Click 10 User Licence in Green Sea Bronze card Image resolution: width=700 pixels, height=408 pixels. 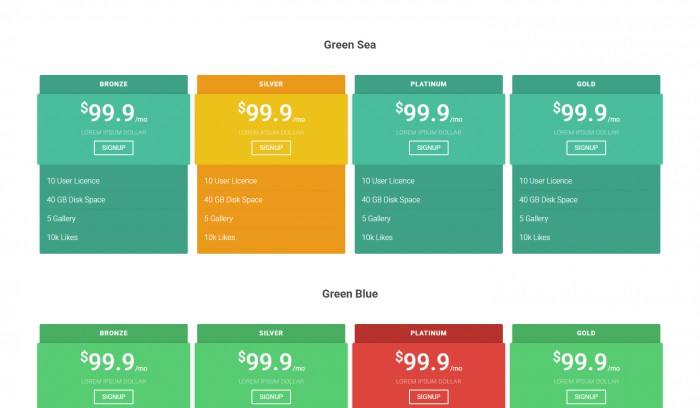73,181
